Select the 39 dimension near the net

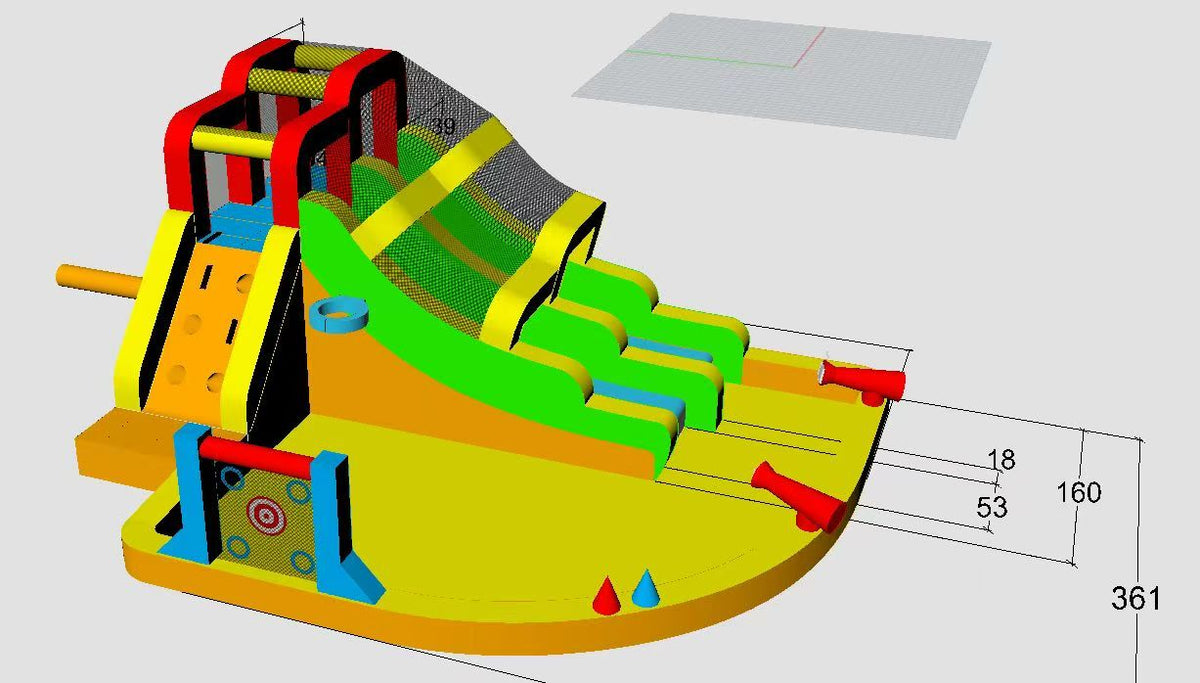442,126
